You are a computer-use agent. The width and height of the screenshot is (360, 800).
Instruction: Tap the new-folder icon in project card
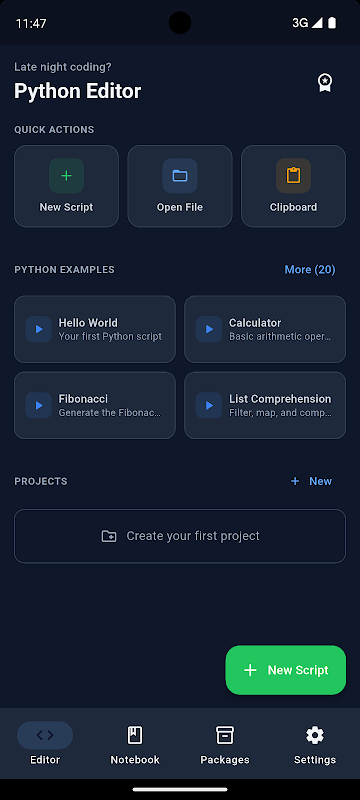pos(109,536)
